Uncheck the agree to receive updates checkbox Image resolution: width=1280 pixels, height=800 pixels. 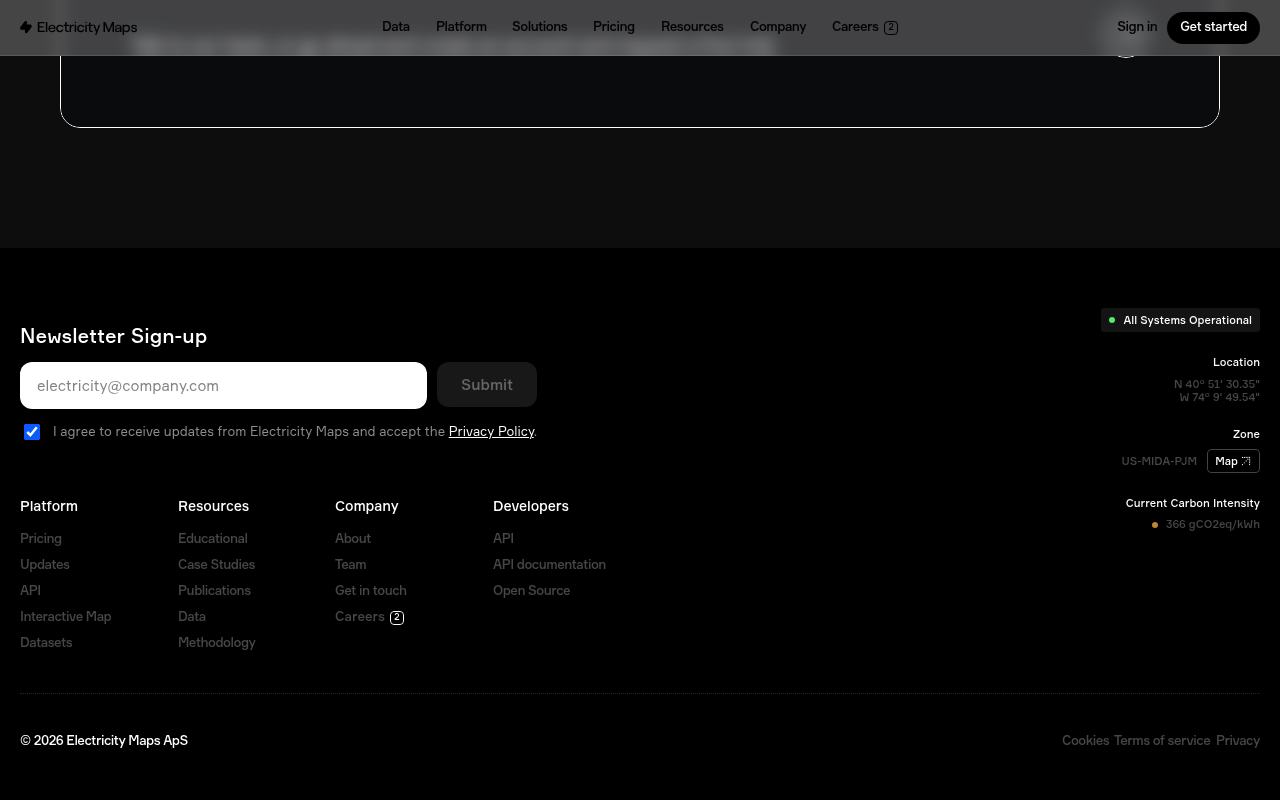(32, 432)
